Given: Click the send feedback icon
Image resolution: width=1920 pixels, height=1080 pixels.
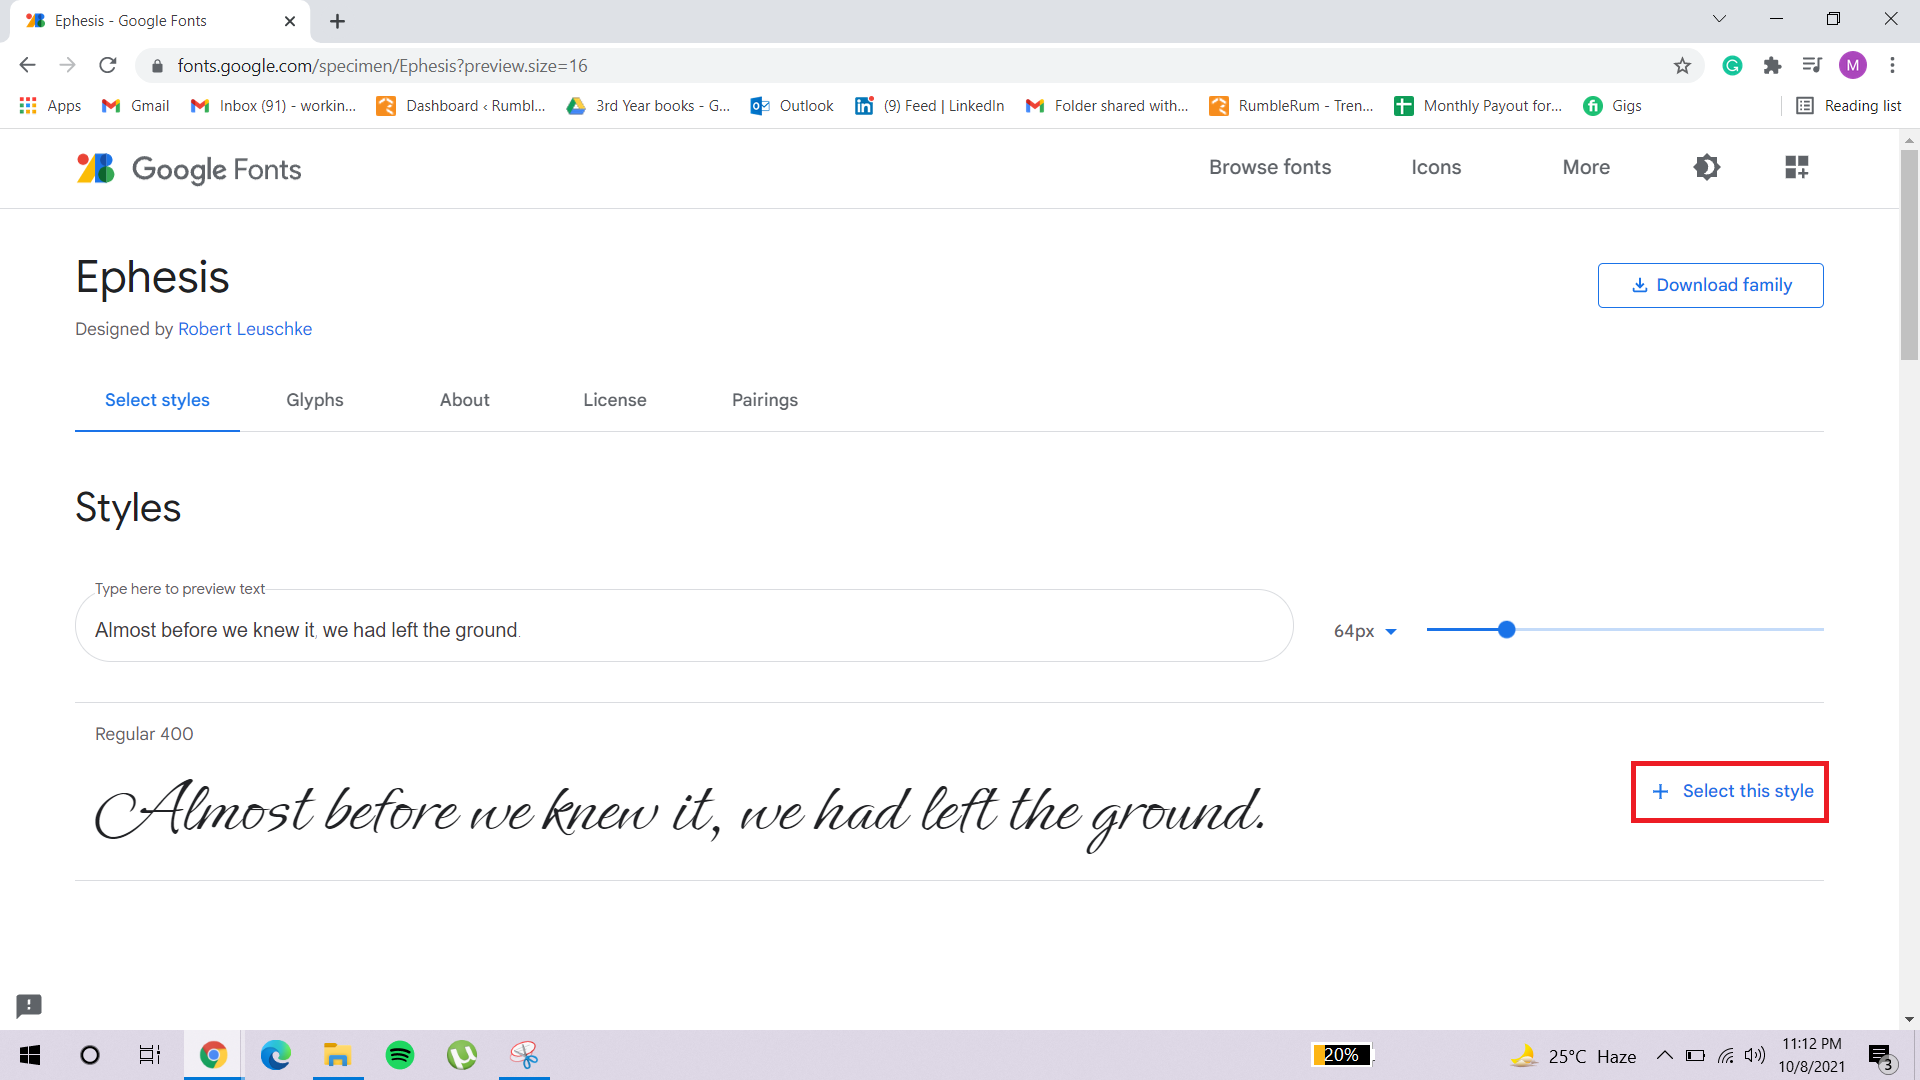Looking at the screenshot, I should 29,1005.
